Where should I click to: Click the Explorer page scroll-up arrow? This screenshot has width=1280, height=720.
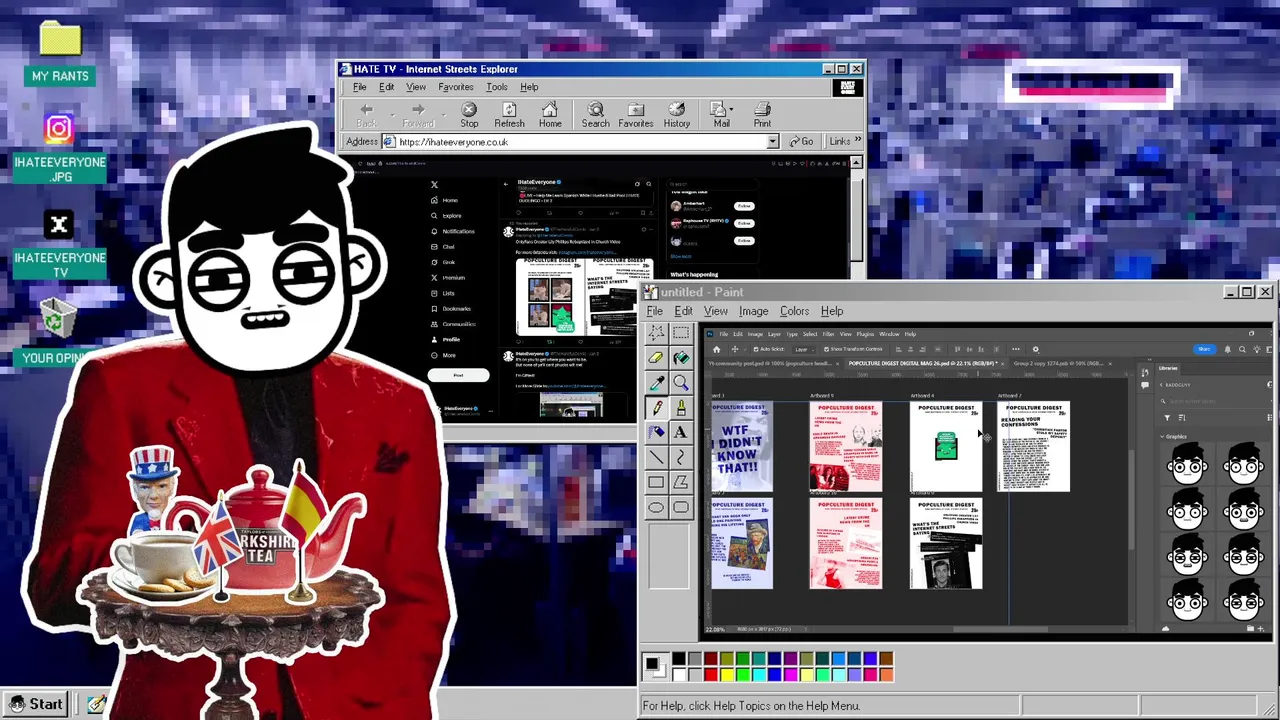(x=856, y=162)
